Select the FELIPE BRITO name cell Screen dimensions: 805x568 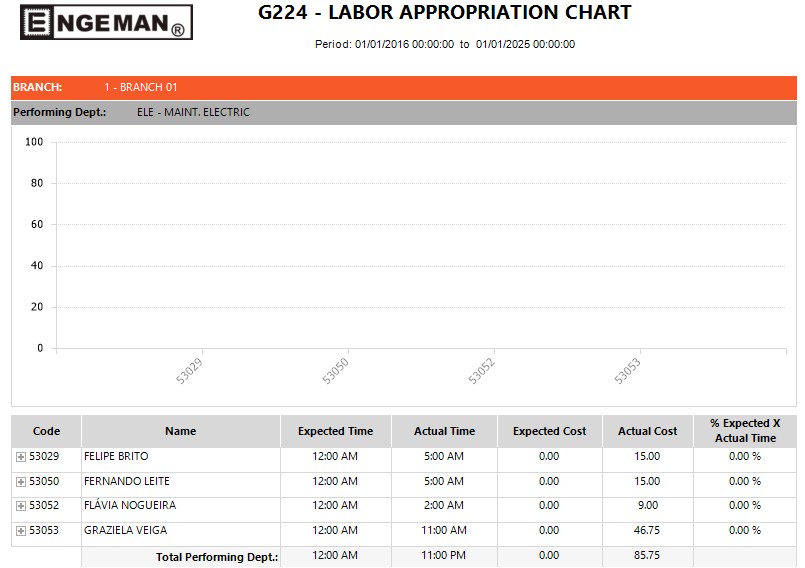[x=116, y=457]
